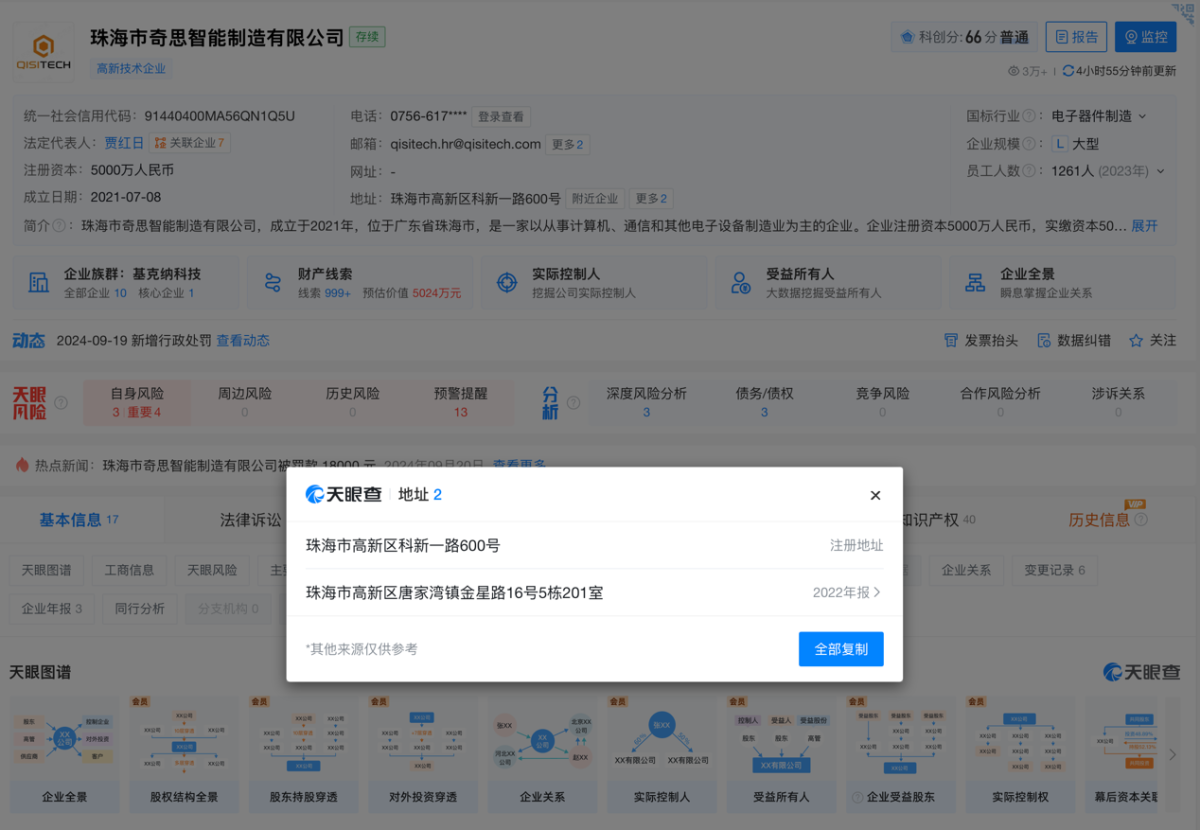Click the QISITECH company logo
Image resolution: width=1200 pixels, height=830 pixels.
click(x=42, y=50)
